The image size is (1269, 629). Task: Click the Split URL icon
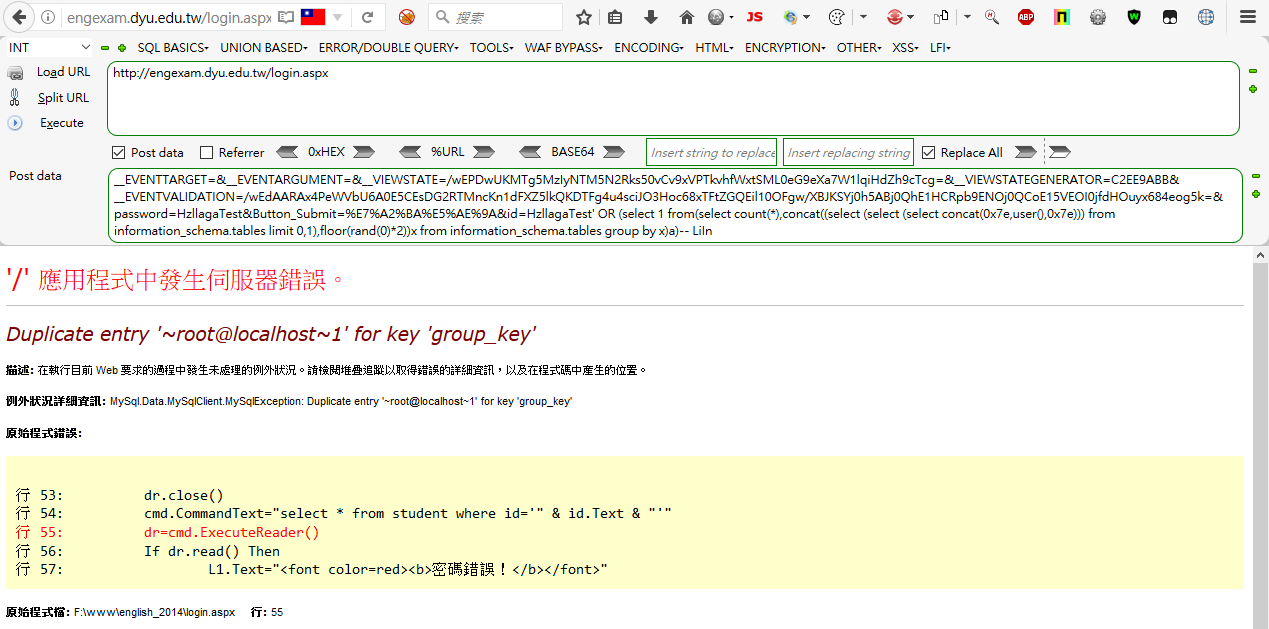pyautogui.click(x=15, y=97)
